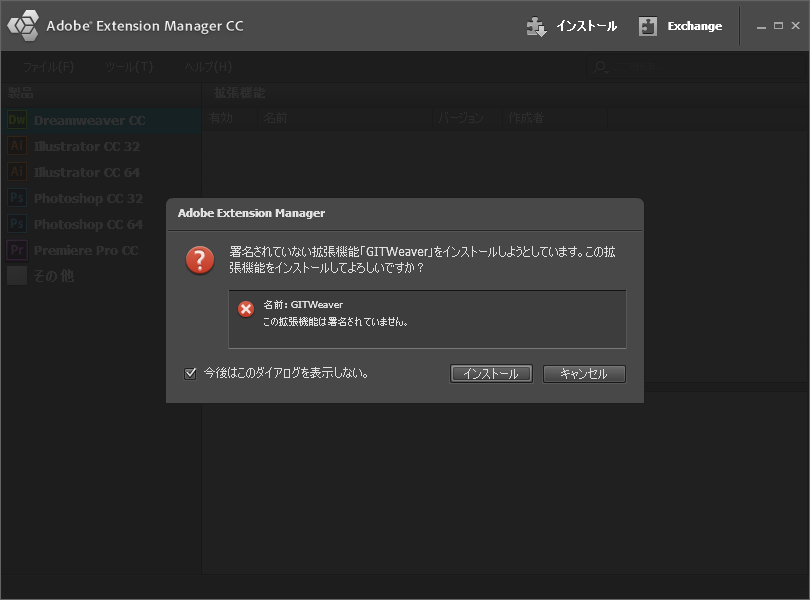Viewport: 810px width, 600px height.
Task: Click the インストール icon in the title bar
Action: 537,27
